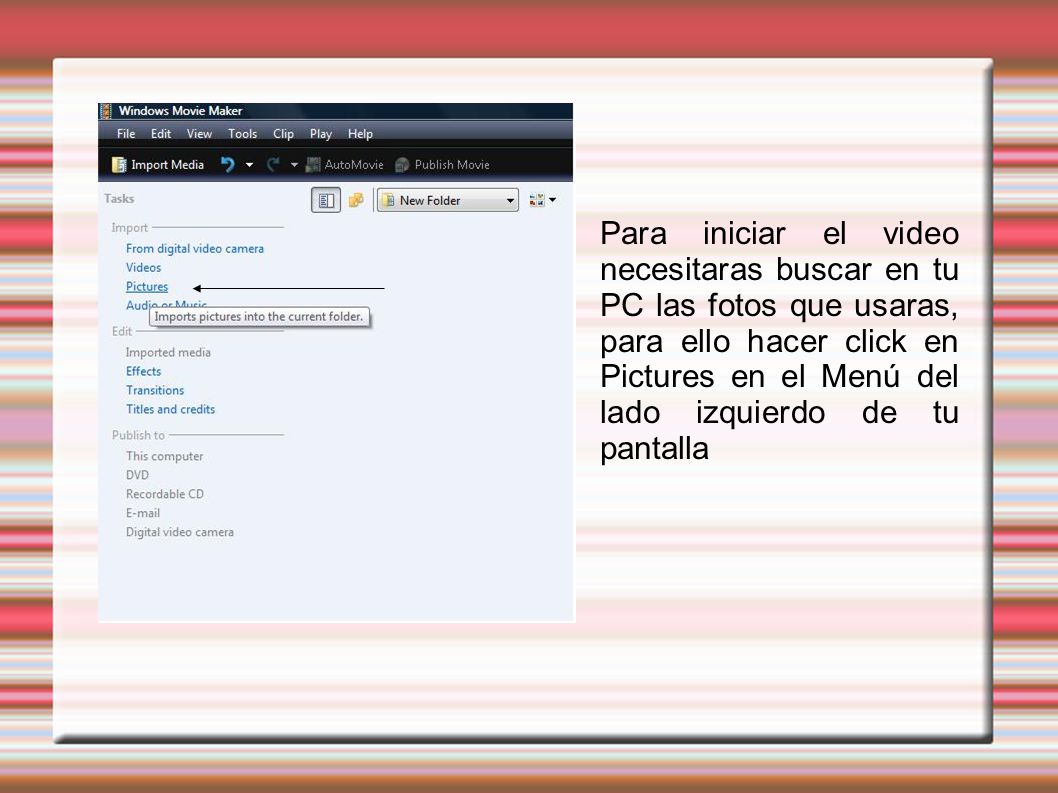This screenshot has width=1058, height=793.
Task: Click the Redo arrow icon
Action: coord(273,164)
